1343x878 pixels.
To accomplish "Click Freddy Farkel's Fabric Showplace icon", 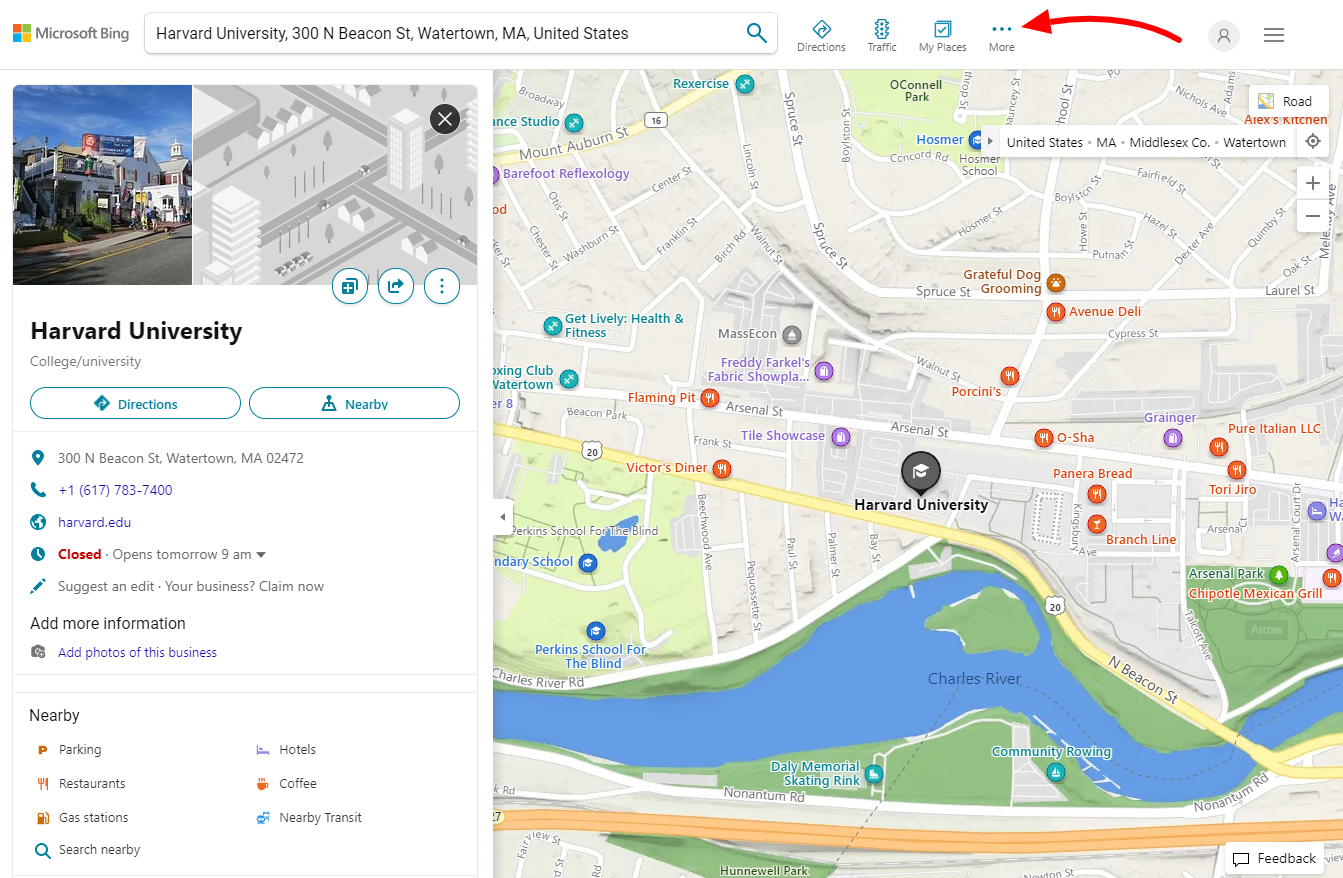I will 823,371.
